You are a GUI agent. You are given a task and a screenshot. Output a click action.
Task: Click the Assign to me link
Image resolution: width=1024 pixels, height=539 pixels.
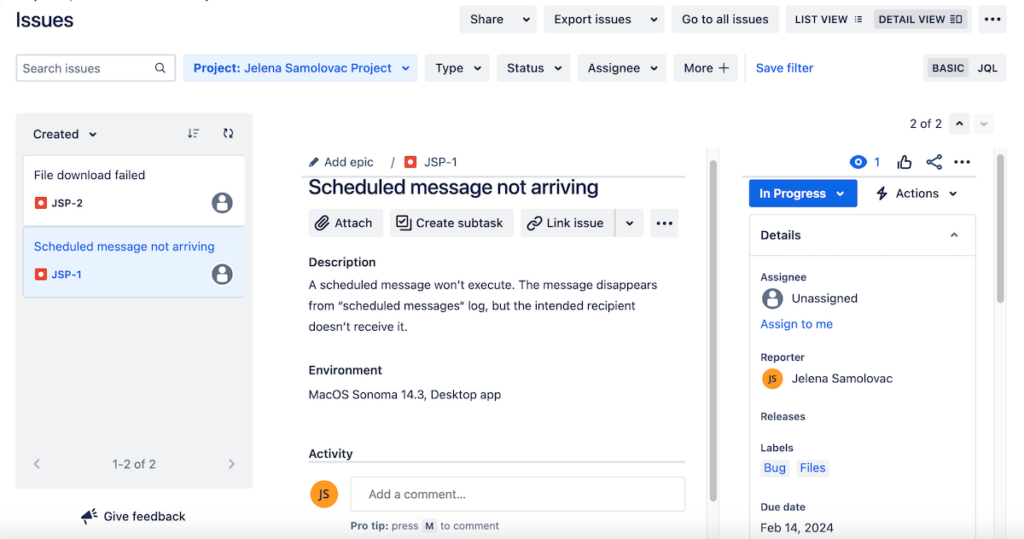point(796,324)
